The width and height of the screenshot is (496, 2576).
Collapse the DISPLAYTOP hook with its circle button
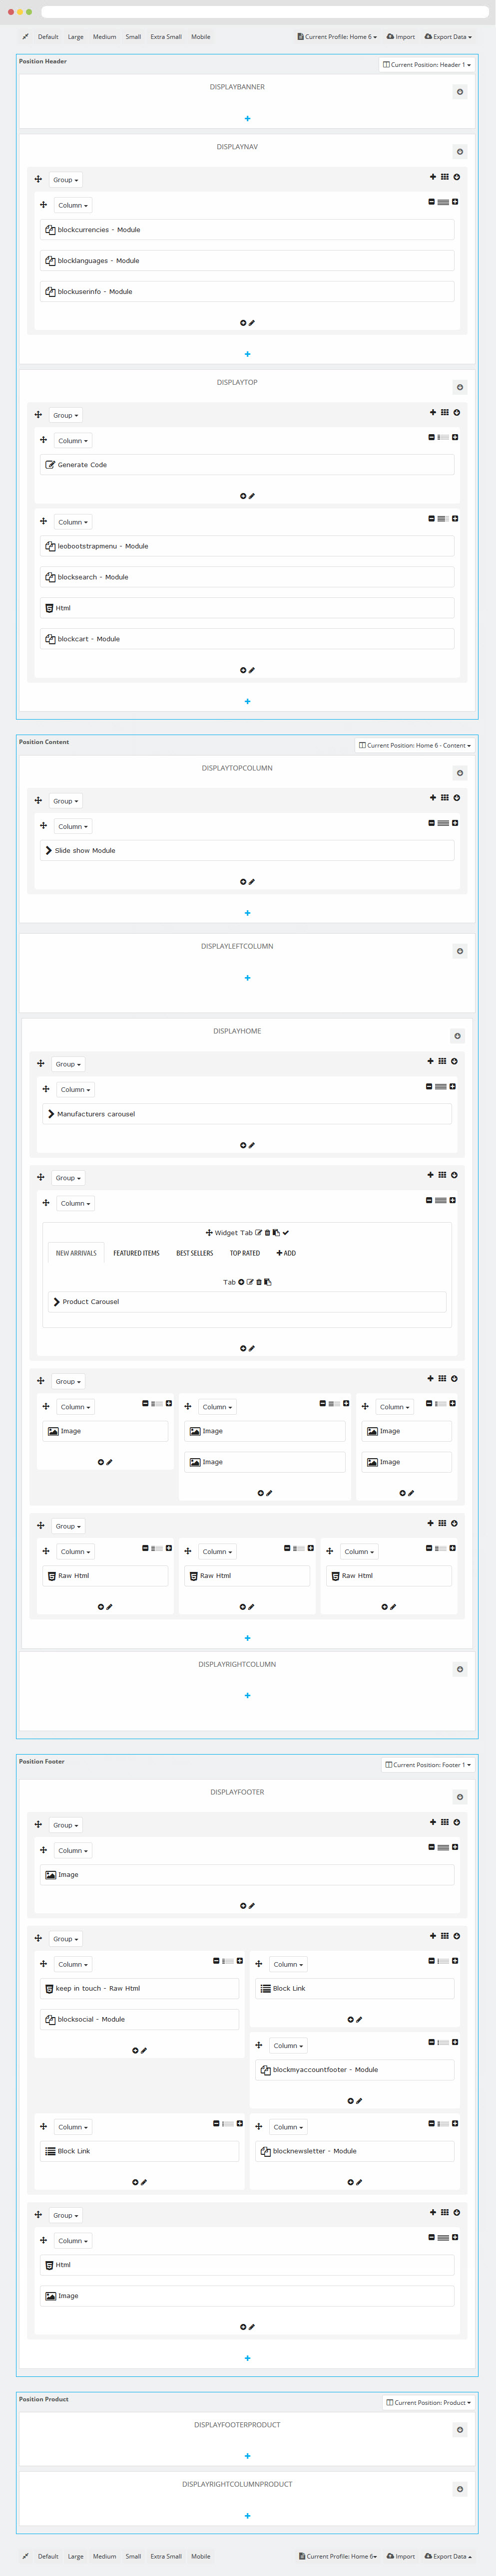[460, 387]
